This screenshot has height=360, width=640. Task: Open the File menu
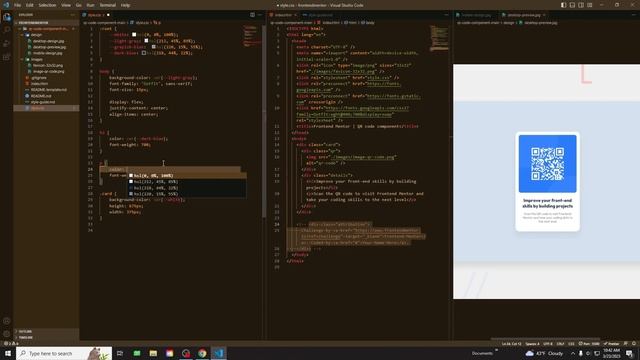tap(18, 5)
